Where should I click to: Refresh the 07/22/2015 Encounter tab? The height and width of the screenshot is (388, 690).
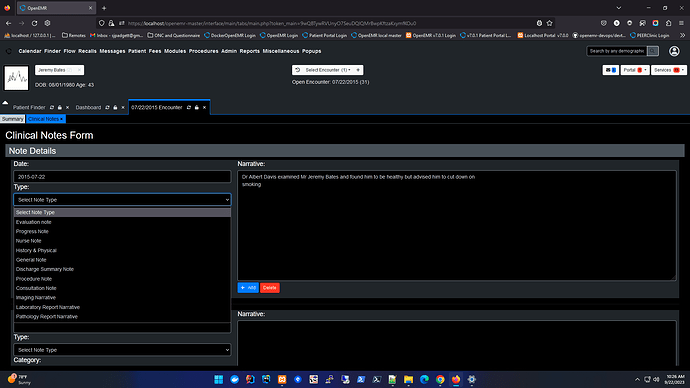pyautogui.click(x=189, y=107)
